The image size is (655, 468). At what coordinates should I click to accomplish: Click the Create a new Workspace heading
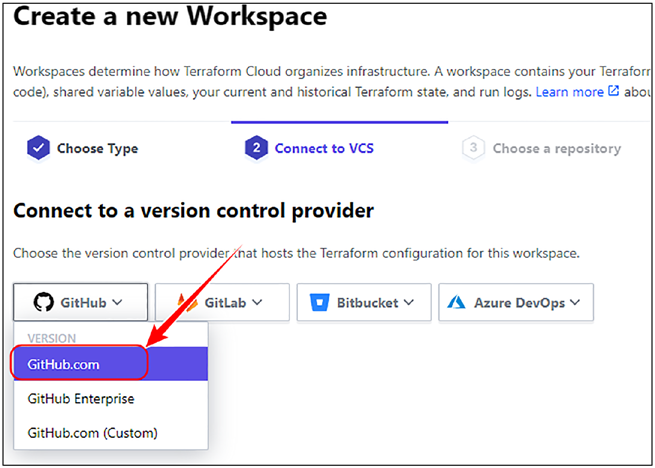tap(170, 16)
